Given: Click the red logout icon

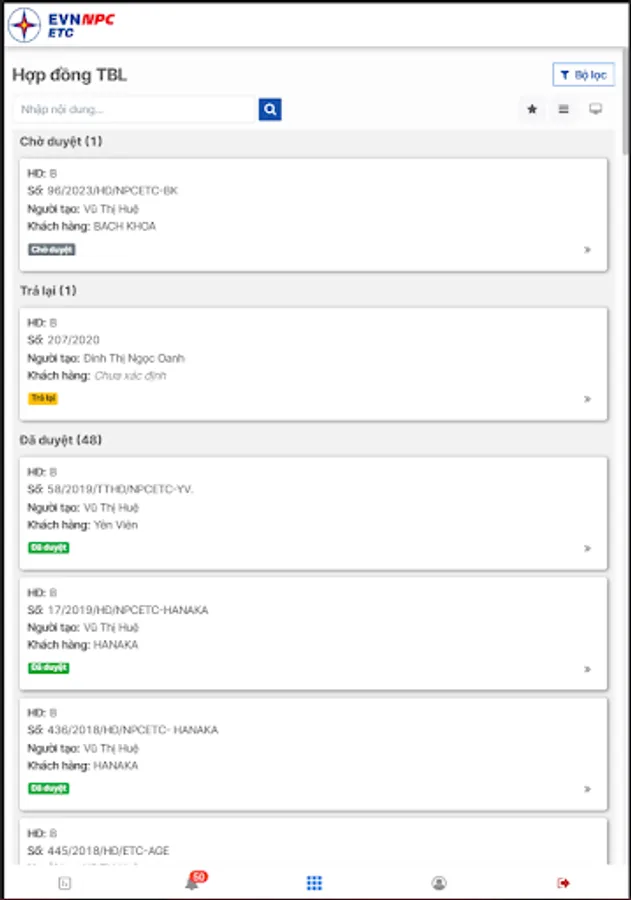Looking at the screenshot, I should [x=564, y=883].
